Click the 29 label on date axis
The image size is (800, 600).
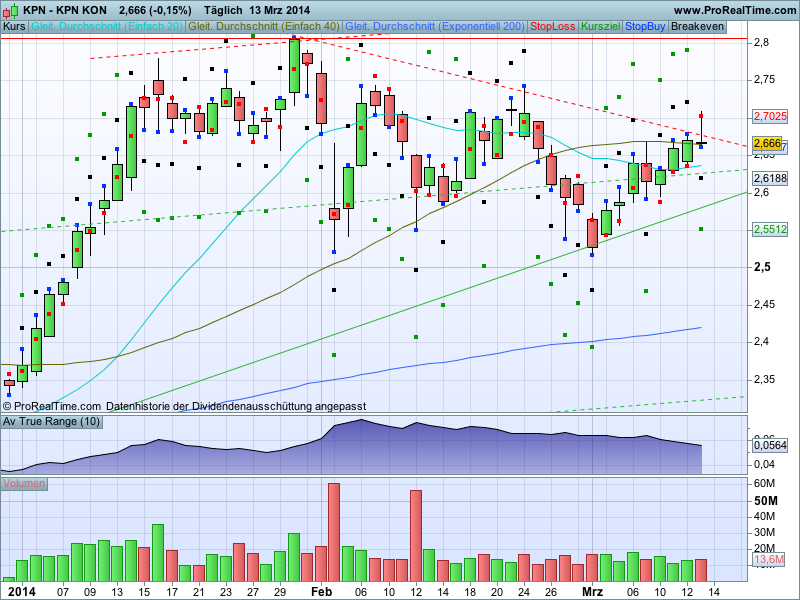pos(280,592)
